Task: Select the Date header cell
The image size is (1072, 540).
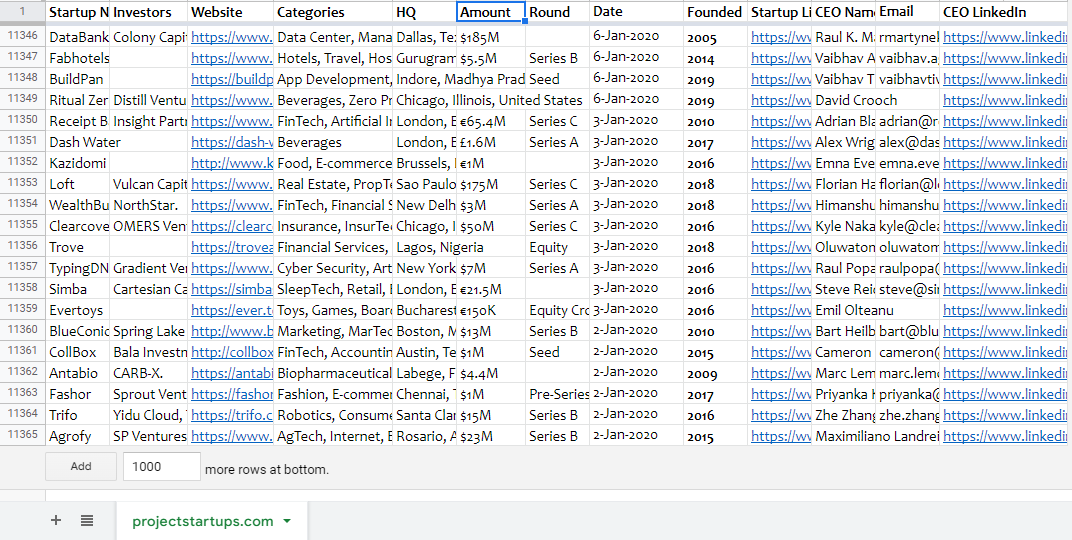Action: 636,12
